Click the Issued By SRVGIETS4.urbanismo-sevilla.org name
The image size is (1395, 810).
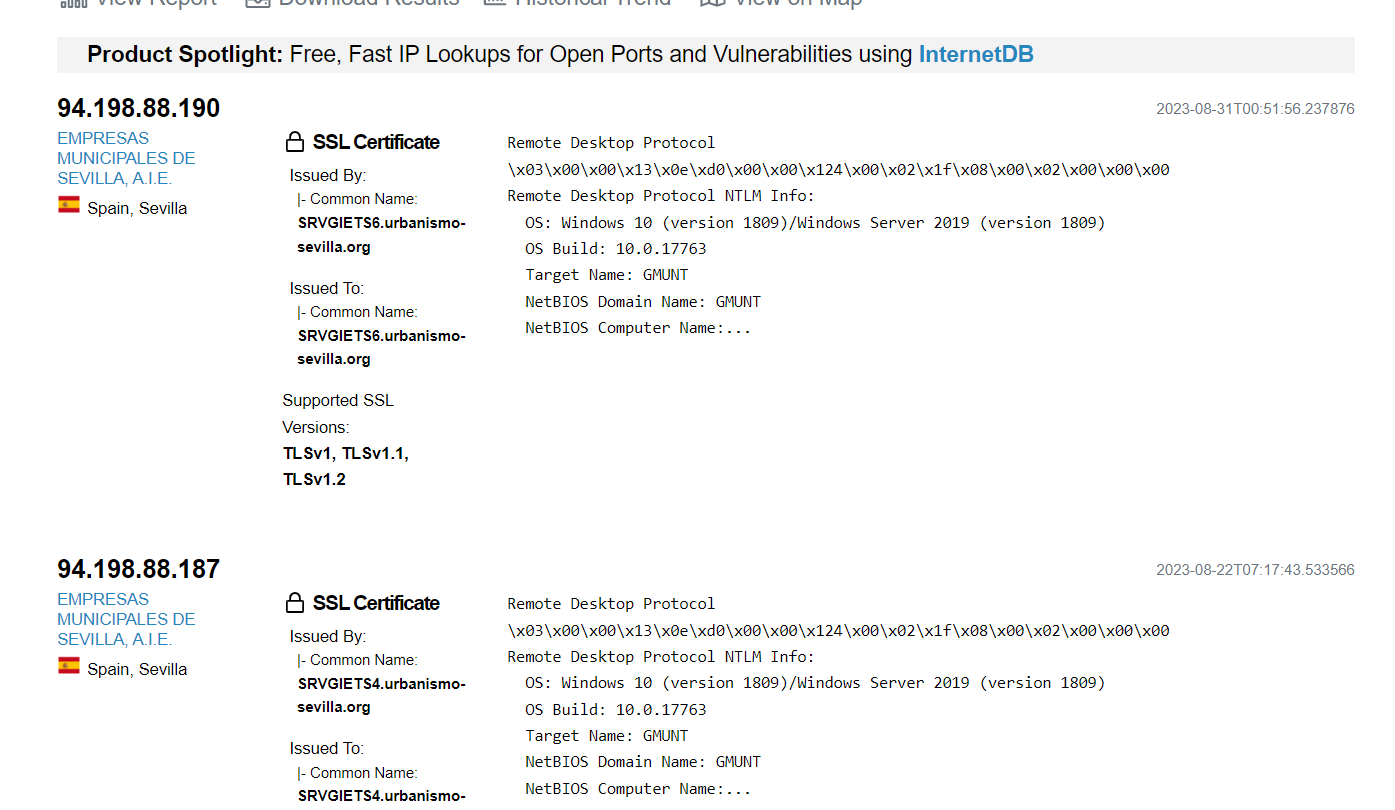382,695
